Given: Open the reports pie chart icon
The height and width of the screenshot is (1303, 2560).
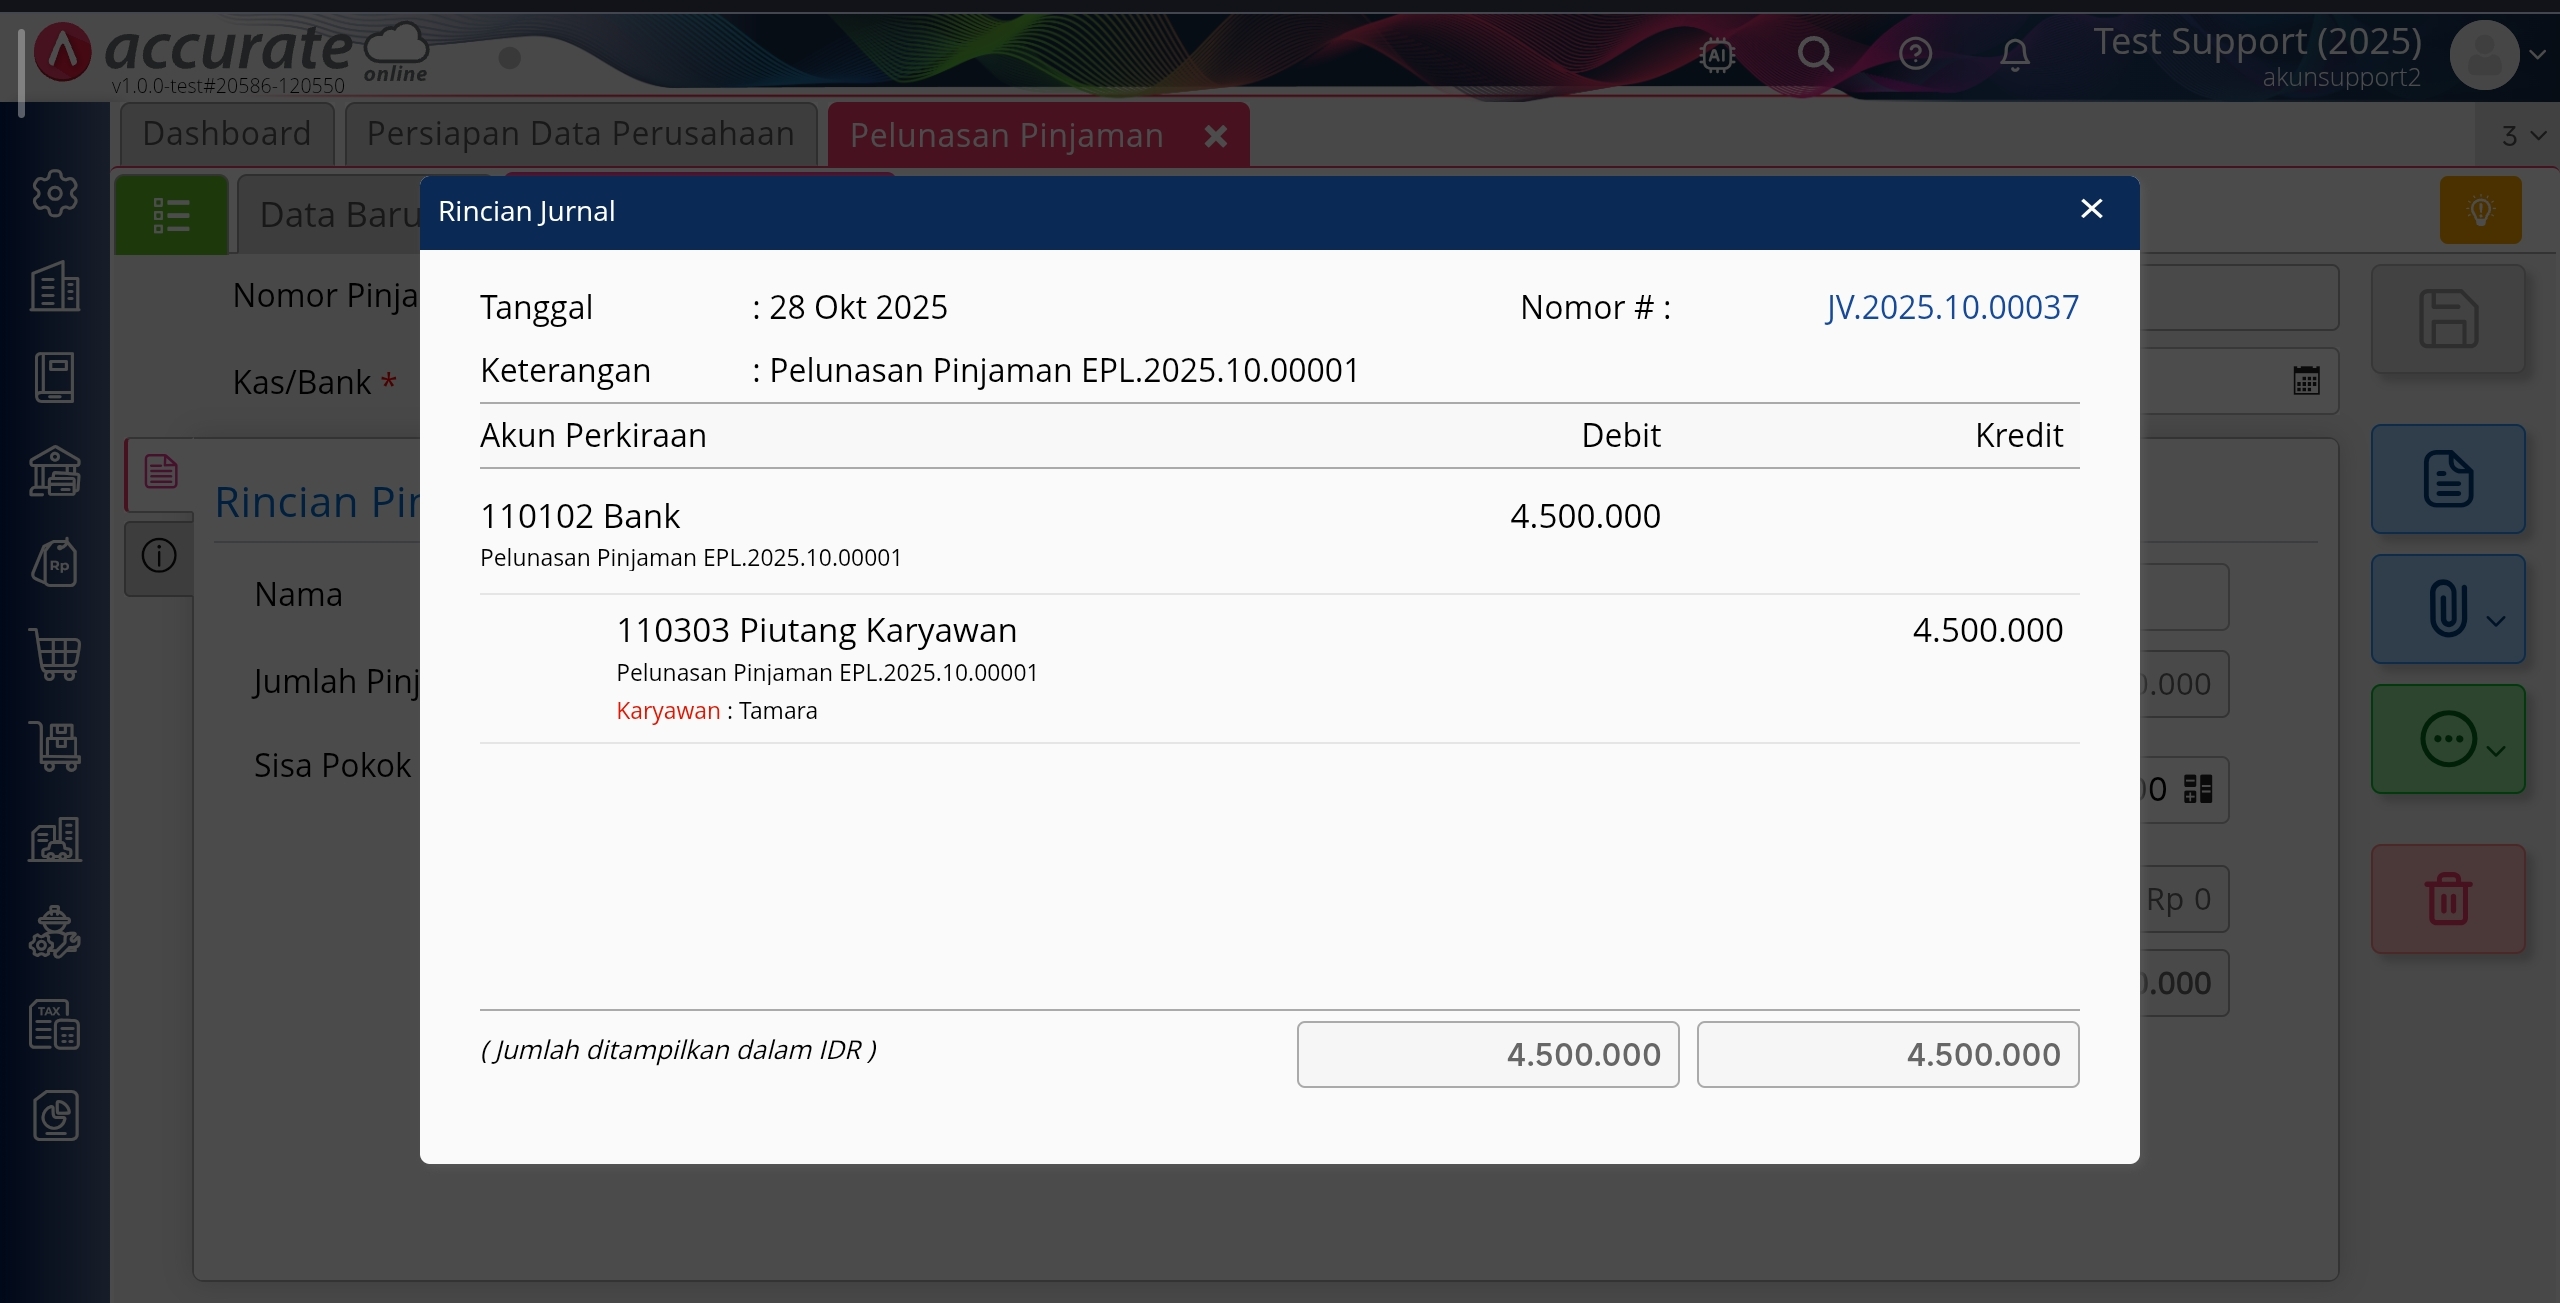Looking at the screenshot, I should [55, 1116].
